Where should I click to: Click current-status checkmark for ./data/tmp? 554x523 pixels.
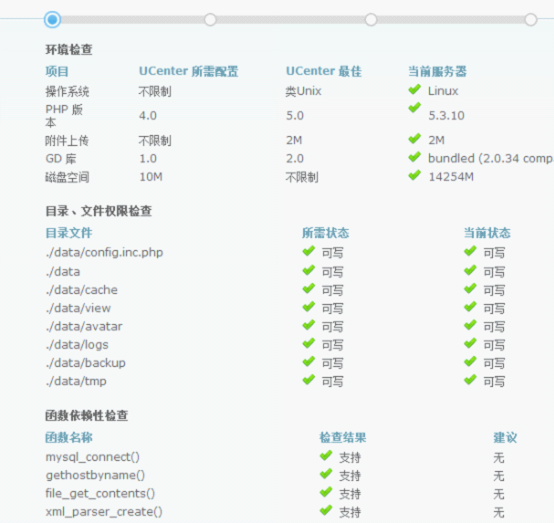[x=470, y=380]
